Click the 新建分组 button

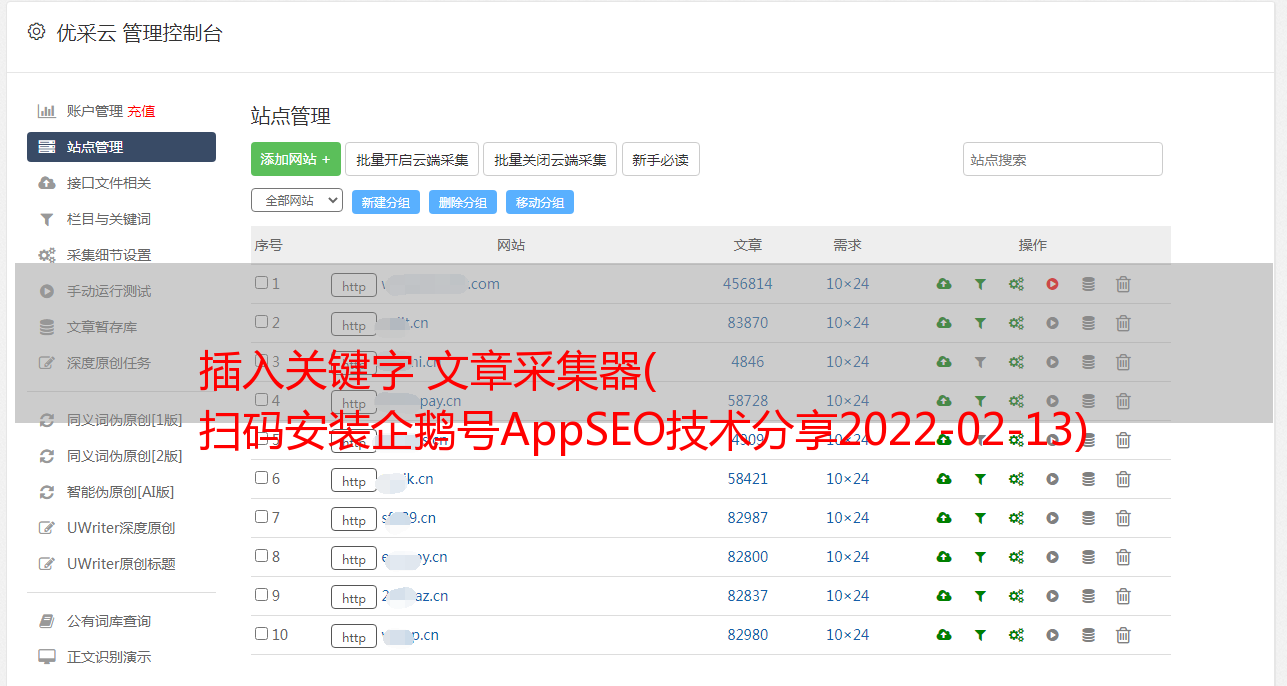(386, 202)
